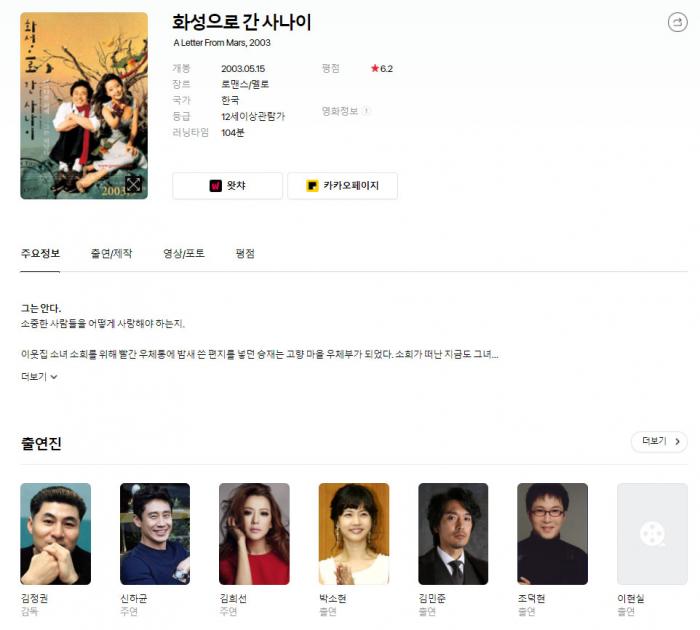Viewport: 700px width, 630px height.
Task: Open the 영상/포토 tab
Action: 183,254
